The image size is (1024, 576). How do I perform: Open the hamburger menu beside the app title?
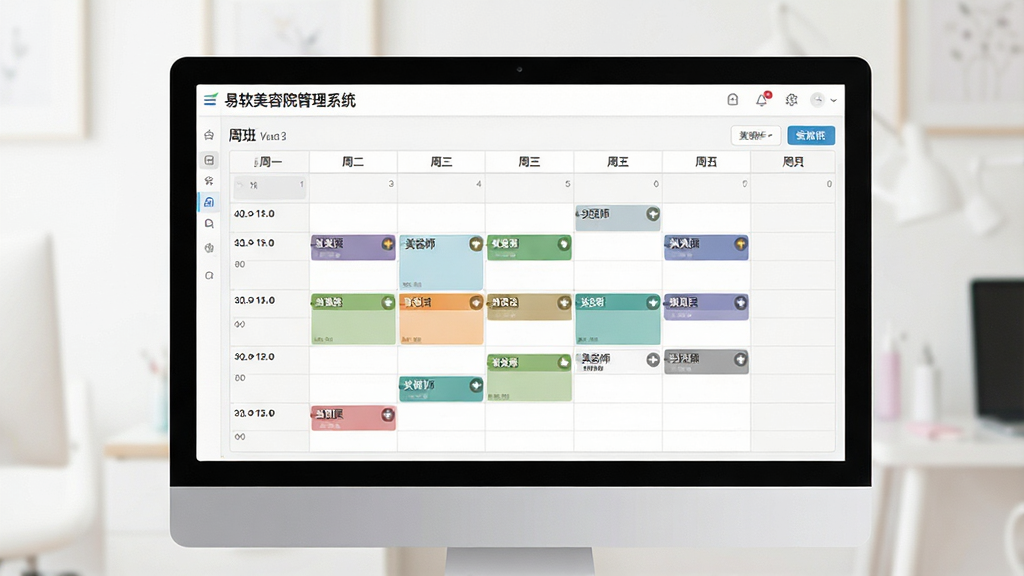(x=210, y=100)
